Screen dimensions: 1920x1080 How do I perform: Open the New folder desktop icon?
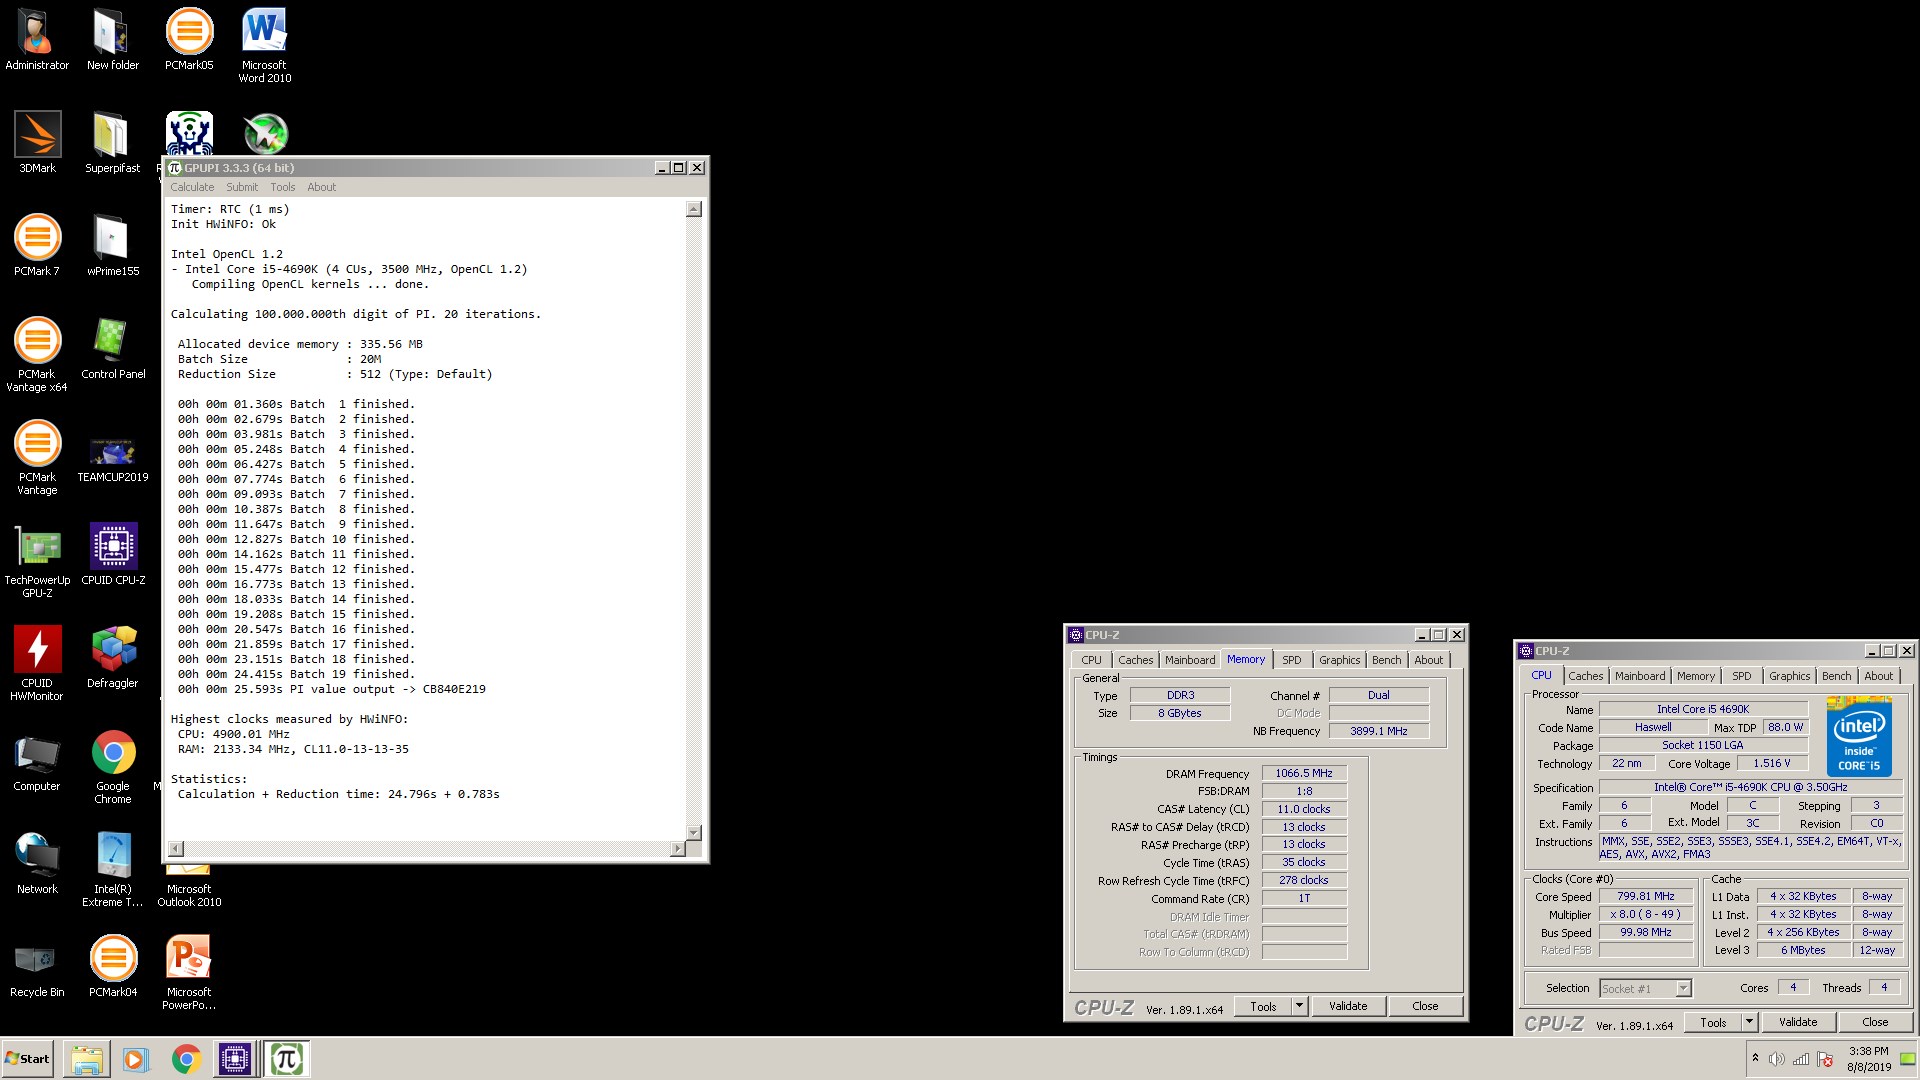pos(112,40)
